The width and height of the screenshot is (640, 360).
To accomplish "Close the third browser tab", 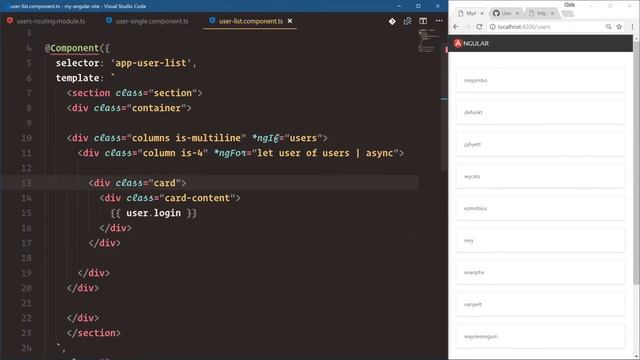I will click(x=552, y=13).
